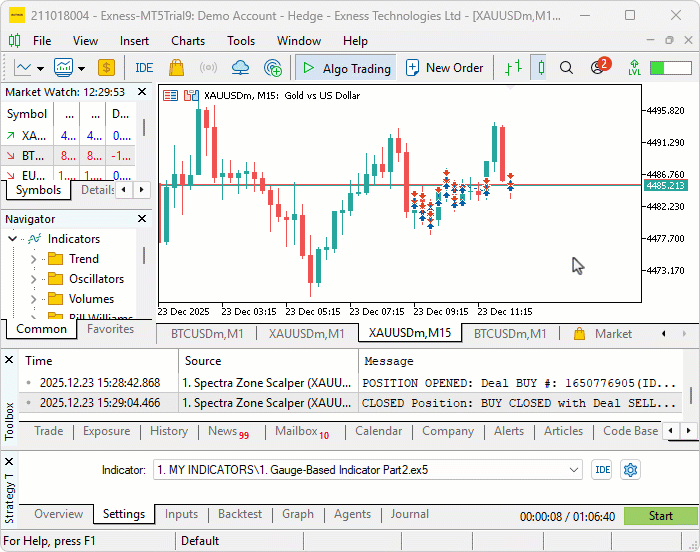This screenshot has height=552, width=700.
Task: Select the BT... symbol row in Market Watch
Action: [69, 156]
